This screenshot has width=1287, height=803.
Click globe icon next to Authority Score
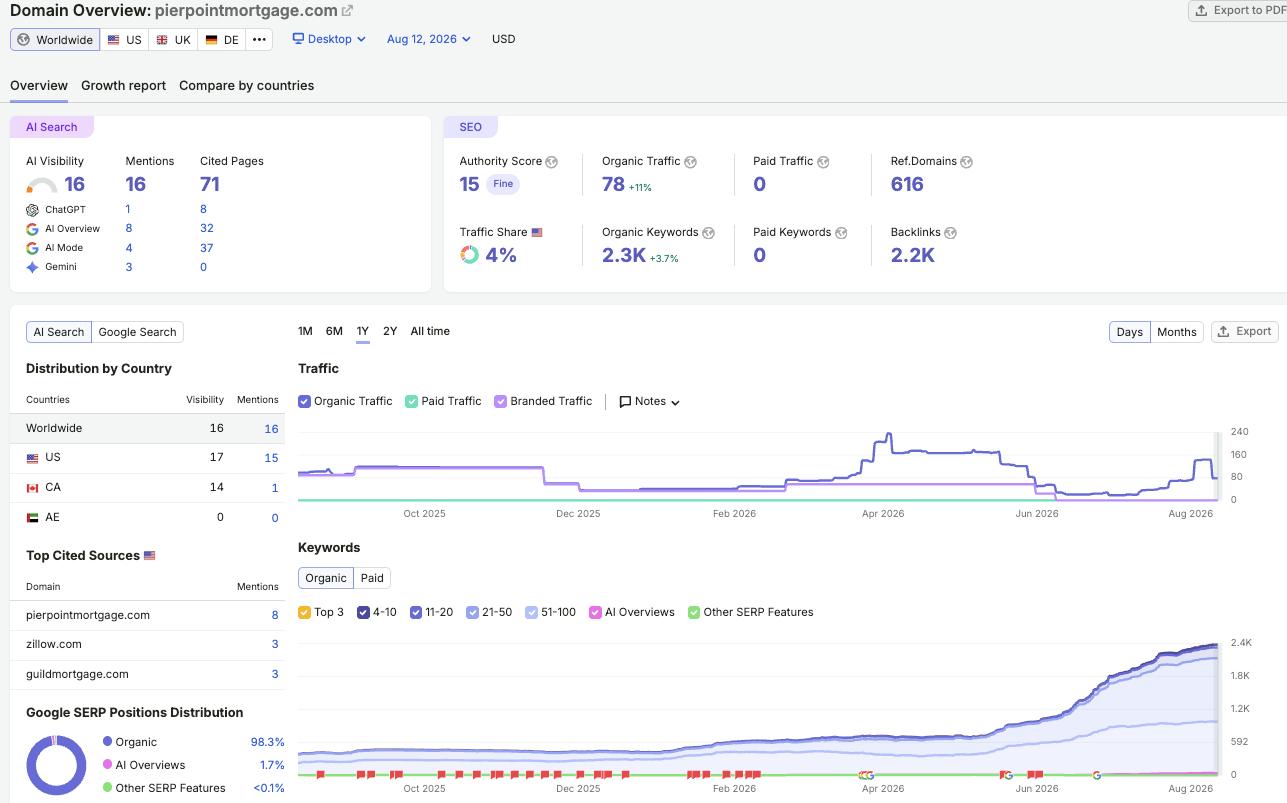coord(552,162)
